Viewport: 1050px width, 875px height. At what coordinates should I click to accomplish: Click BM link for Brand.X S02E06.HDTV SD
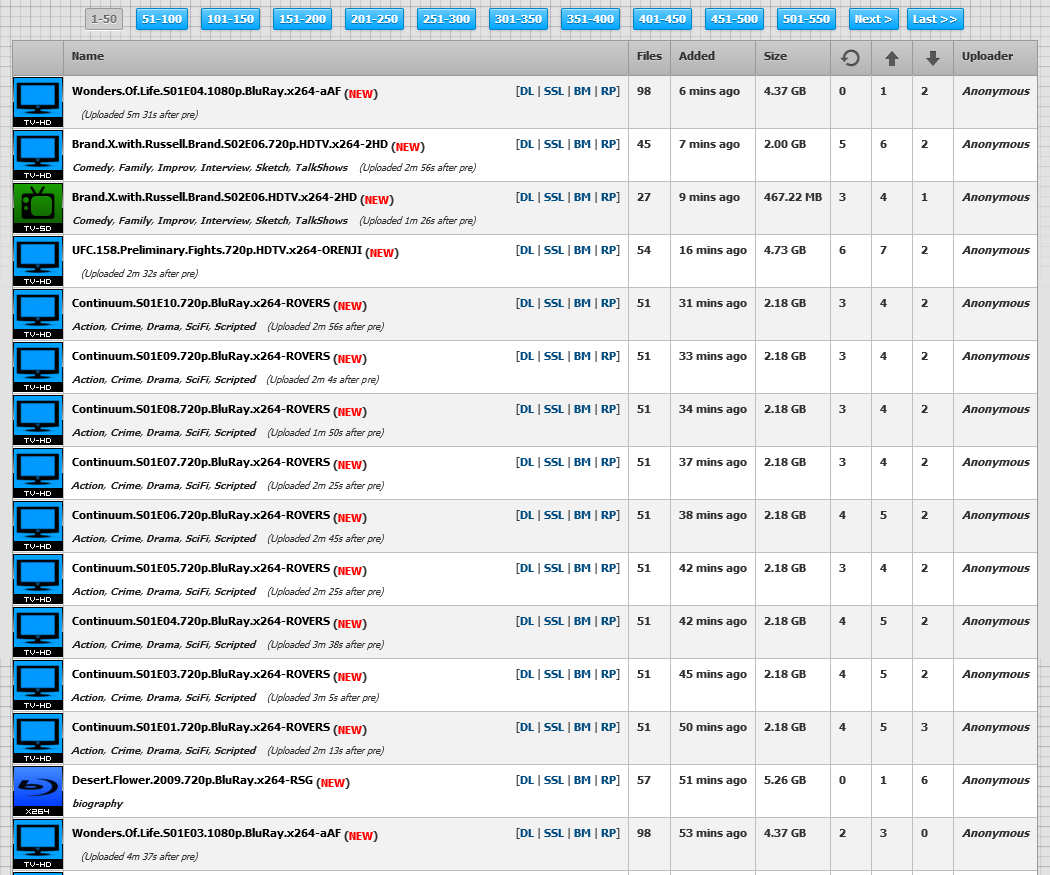point(582,197)
